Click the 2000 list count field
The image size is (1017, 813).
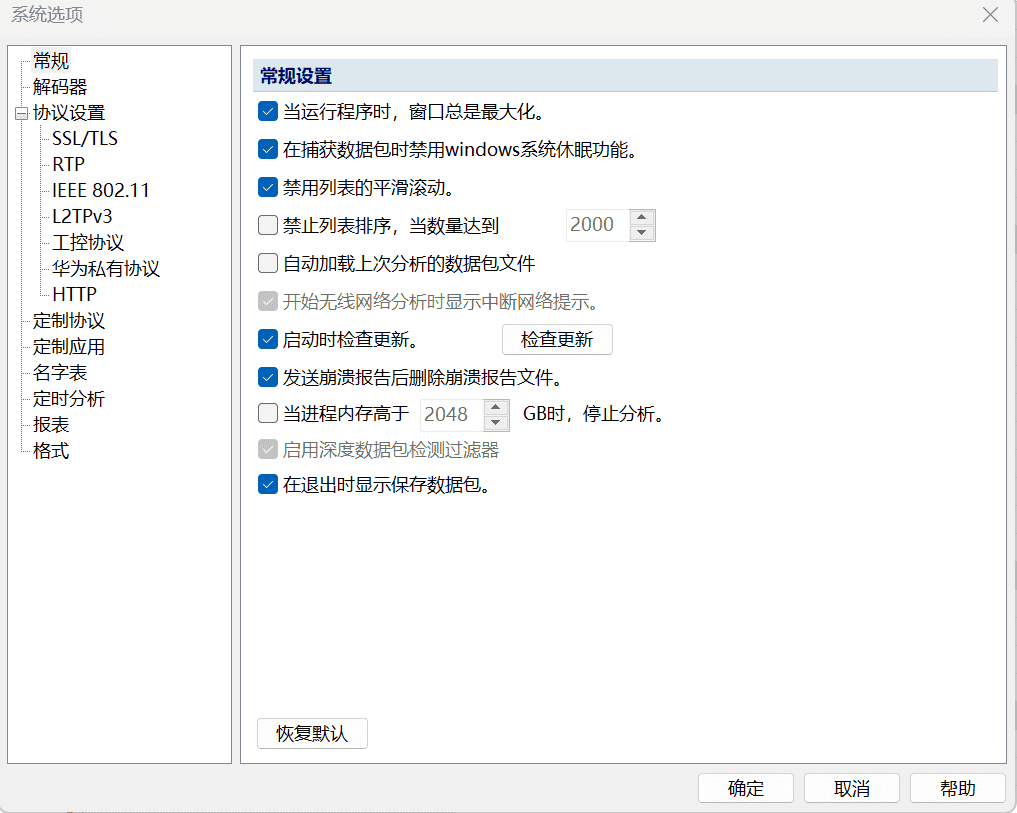point(596,225)
